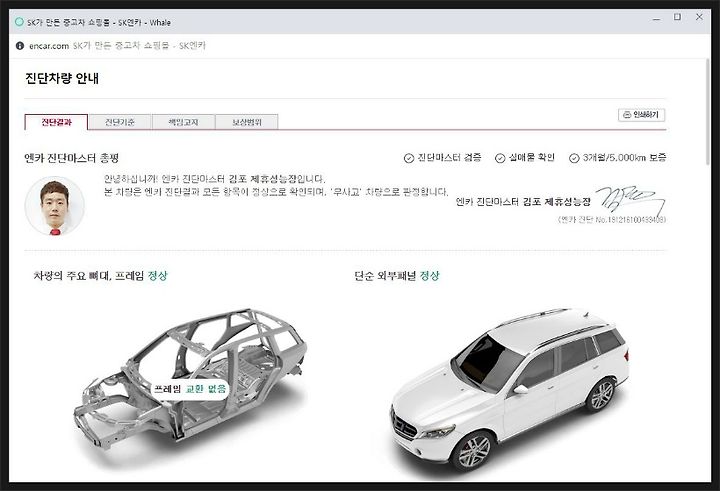
Task: Click the 단순 외부패널 정상 heading
Action: pyautogui.click(x=397, y=276)
